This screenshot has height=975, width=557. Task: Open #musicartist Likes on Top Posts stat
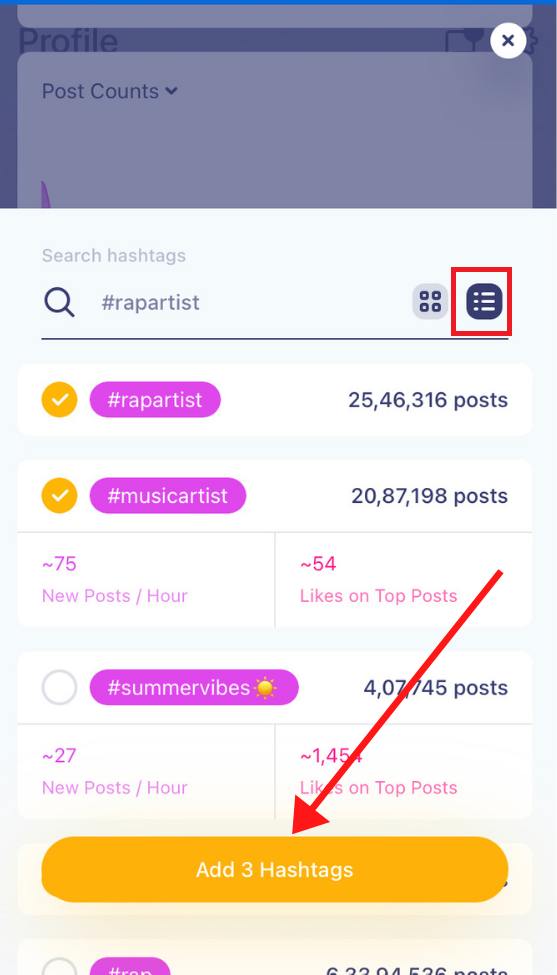point(403,580)
